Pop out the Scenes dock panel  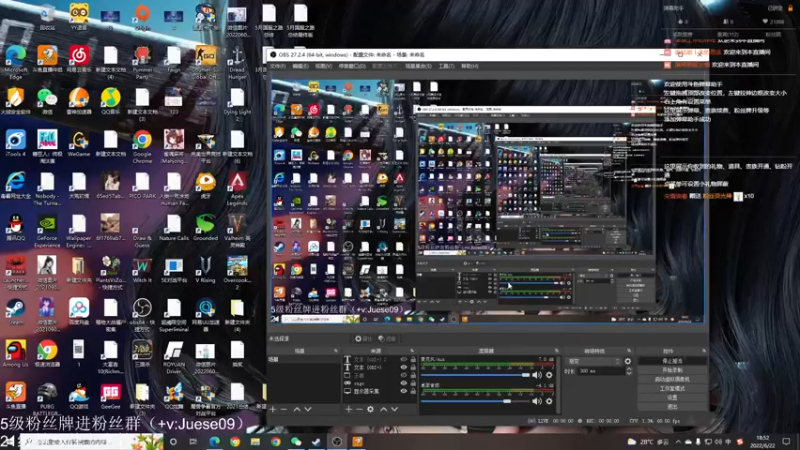[x=336, y=351]
